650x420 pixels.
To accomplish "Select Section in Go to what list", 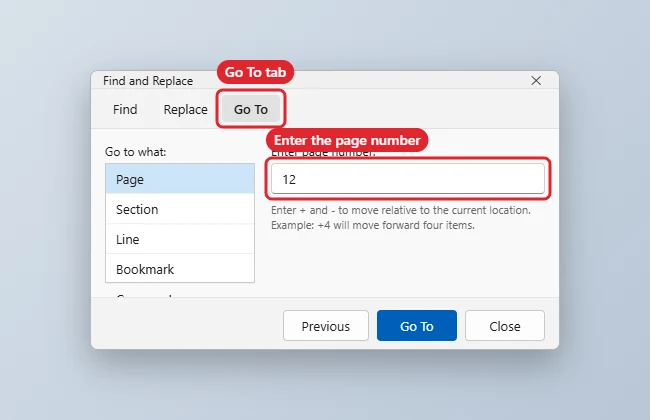I will point(180,209).
